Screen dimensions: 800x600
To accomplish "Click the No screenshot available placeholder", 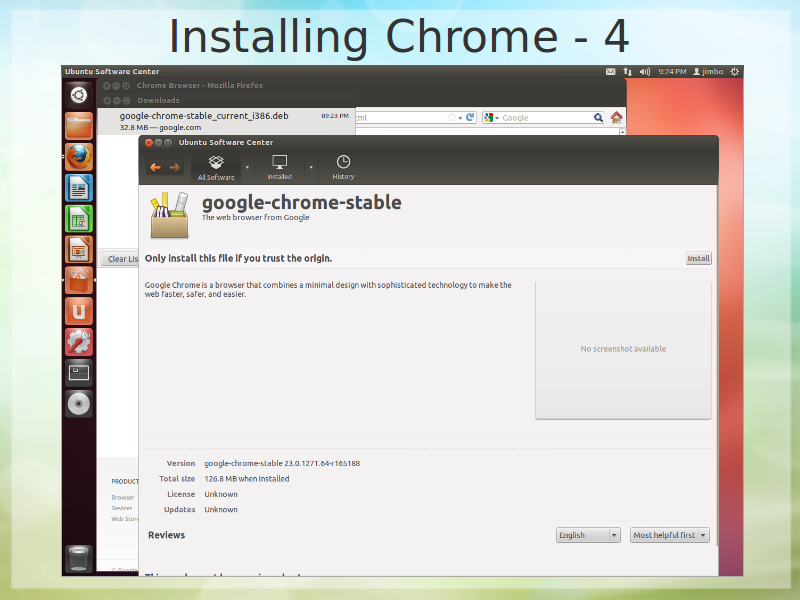I will click(x=623, y=350).
